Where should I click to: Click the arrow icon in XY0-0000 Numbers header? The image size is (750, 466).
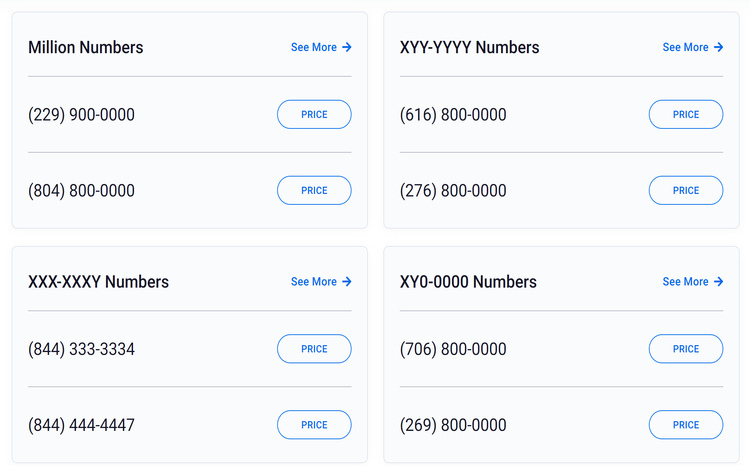tap(718, 282)
